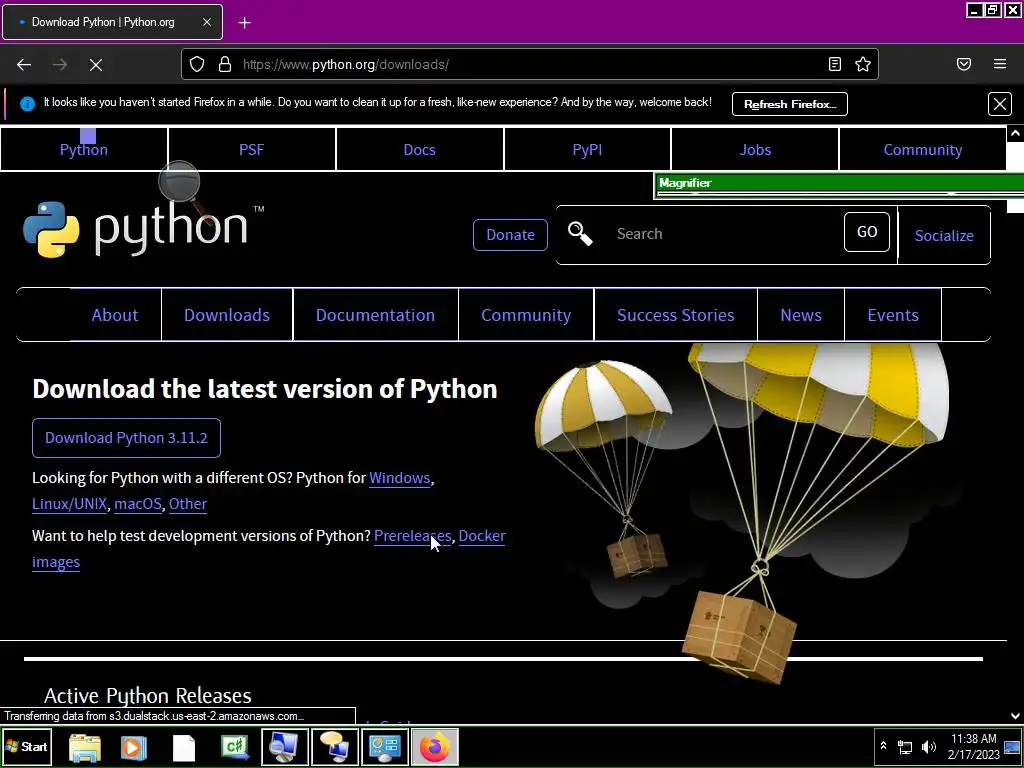Open the Docker images link
This screenshot has width=1024, height=768.
click(x=481, y=536)
